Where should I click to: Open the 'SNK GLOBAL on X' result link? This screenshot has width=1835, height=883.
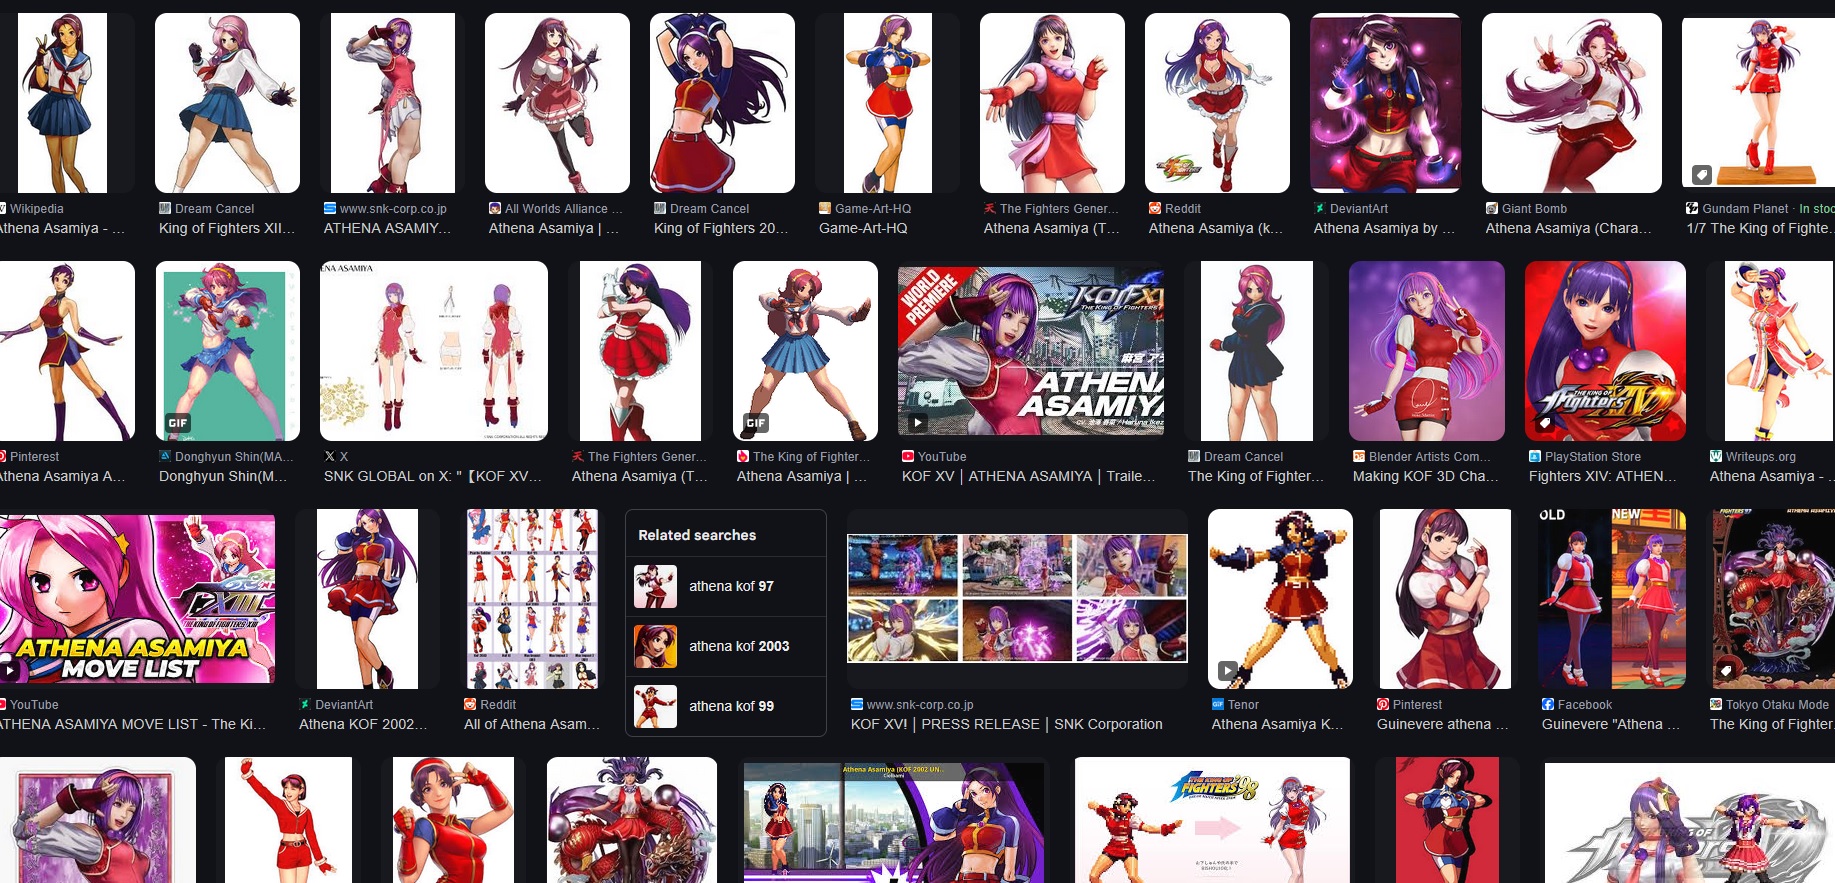pos(433,476)
